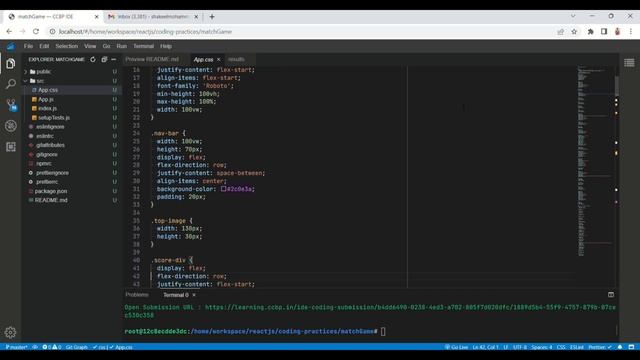Switch to the Problems panel tab
This screenshot has width=640, height=360.
click(137, 295)
